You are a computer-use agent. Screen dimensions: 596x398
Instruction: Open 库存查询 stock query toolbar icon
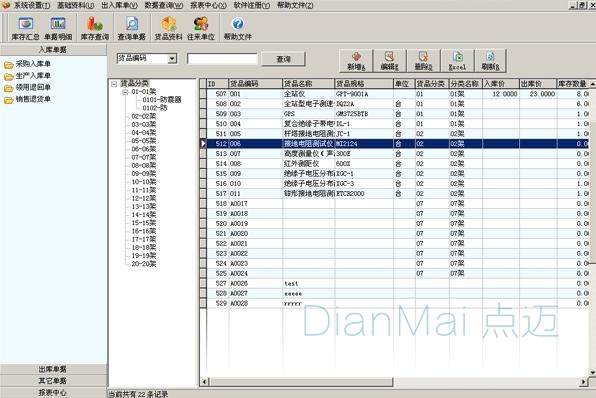pos(95,29)
